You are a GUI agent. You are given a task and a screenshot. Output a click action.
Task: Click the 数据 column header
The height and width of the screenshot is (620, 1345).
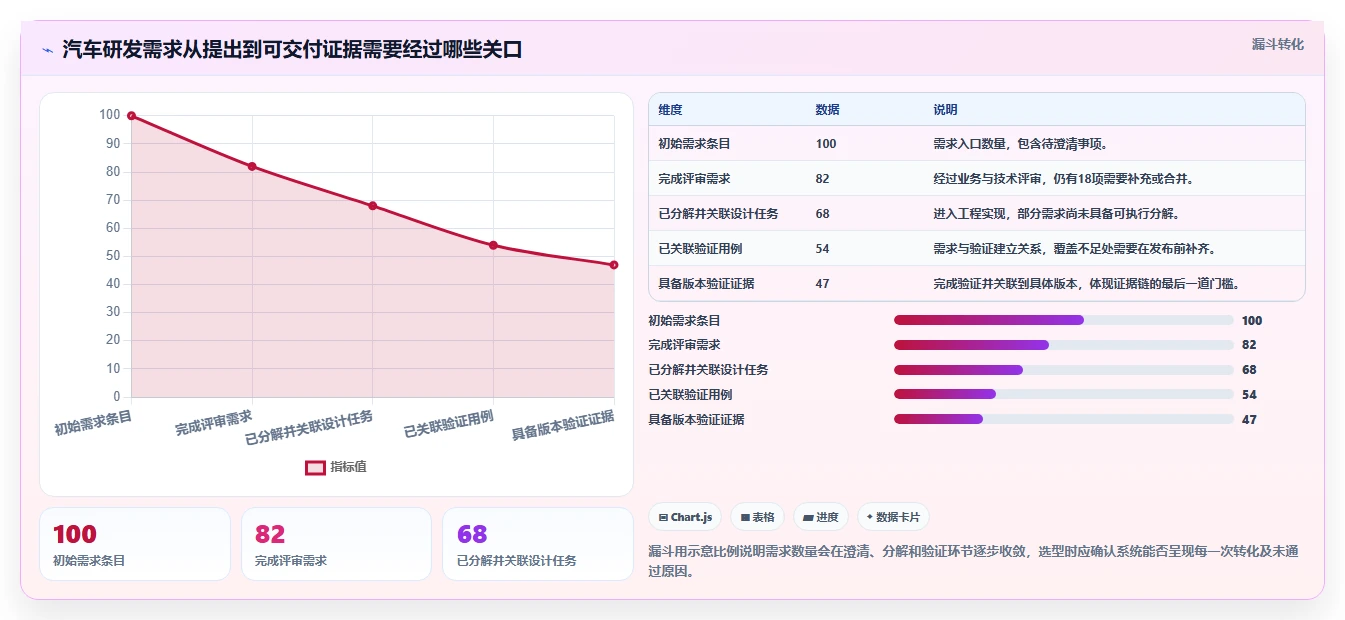coord(827,109)
